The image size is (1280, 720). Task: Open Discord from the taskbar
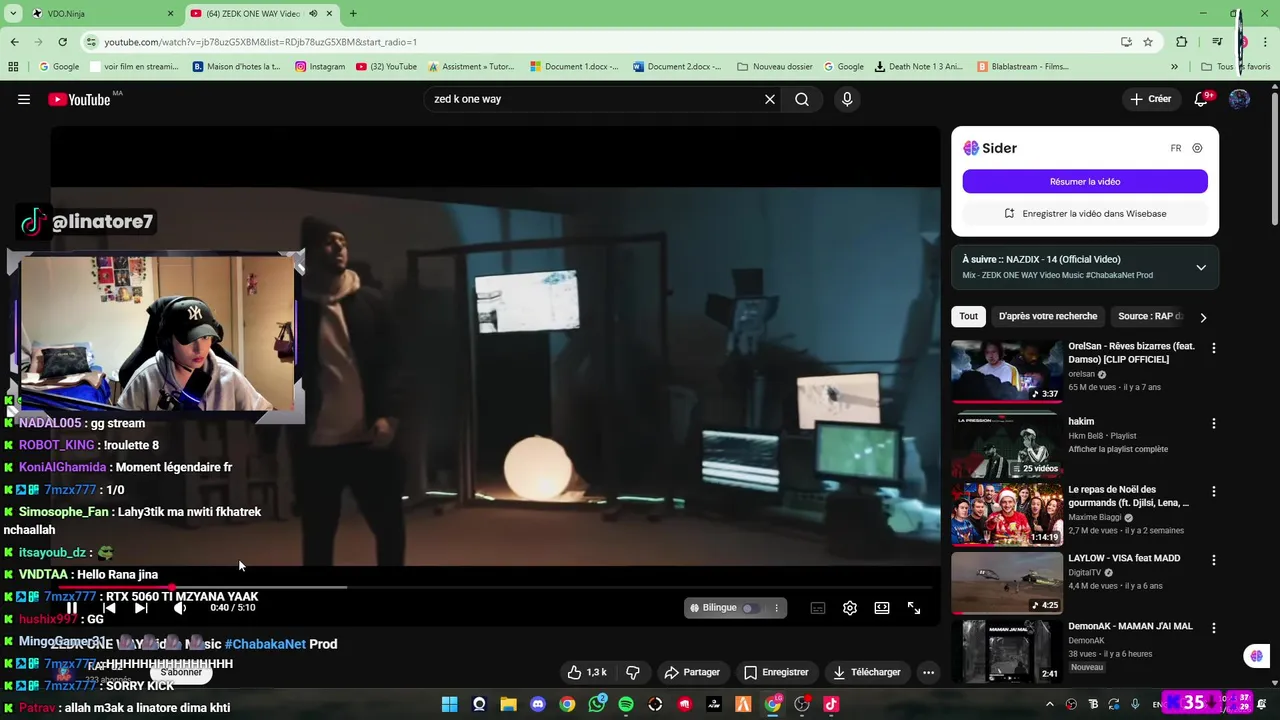[x=538, y=704]
